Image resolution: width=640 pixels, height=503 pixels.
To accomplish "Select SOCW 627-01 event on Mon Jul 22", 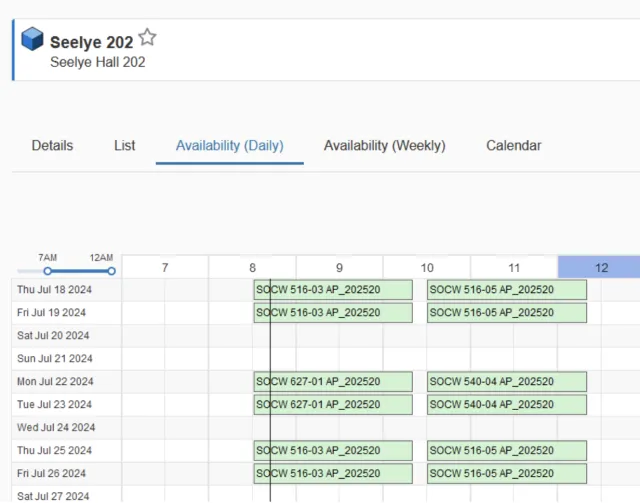I will 333,382.
